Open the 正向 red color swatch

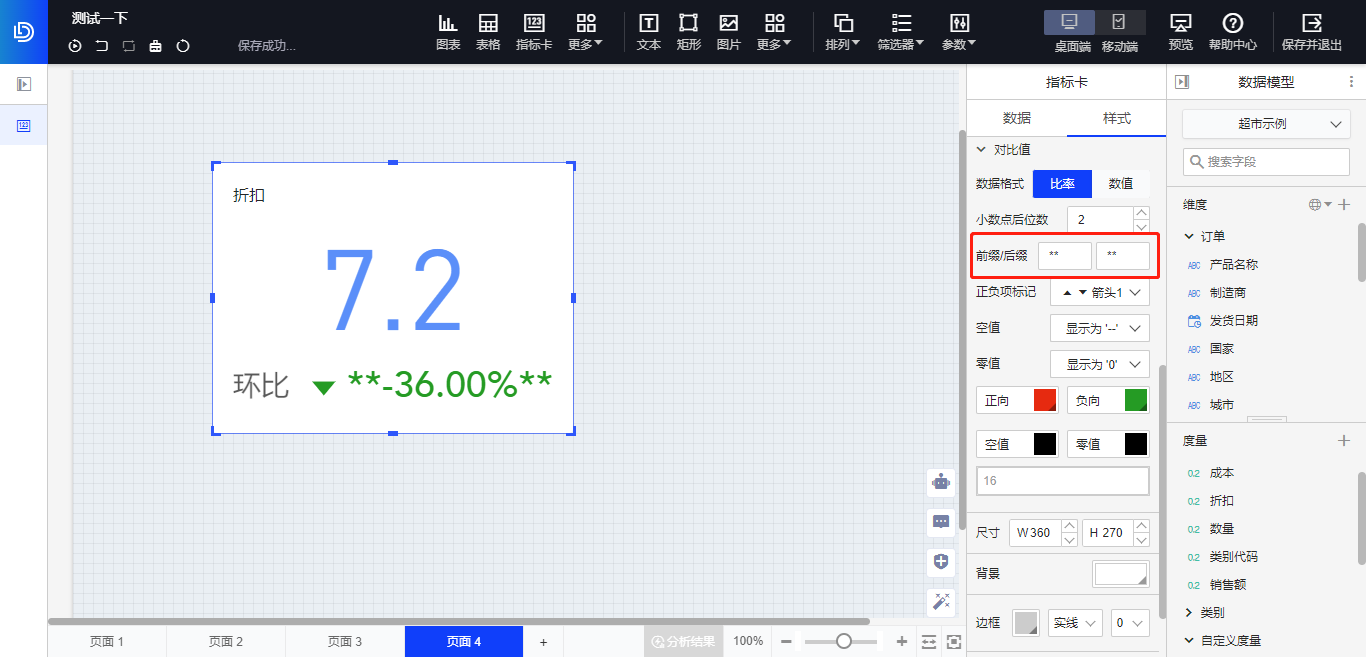pos(1044,400)
